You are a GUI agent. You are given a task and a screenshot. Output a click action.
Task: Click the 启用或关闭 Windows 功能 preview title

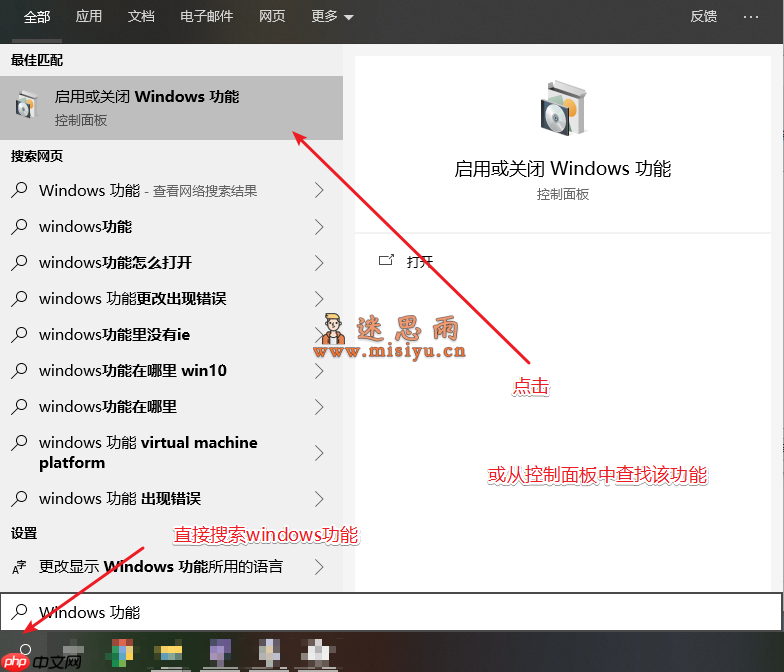coord(562,169)
